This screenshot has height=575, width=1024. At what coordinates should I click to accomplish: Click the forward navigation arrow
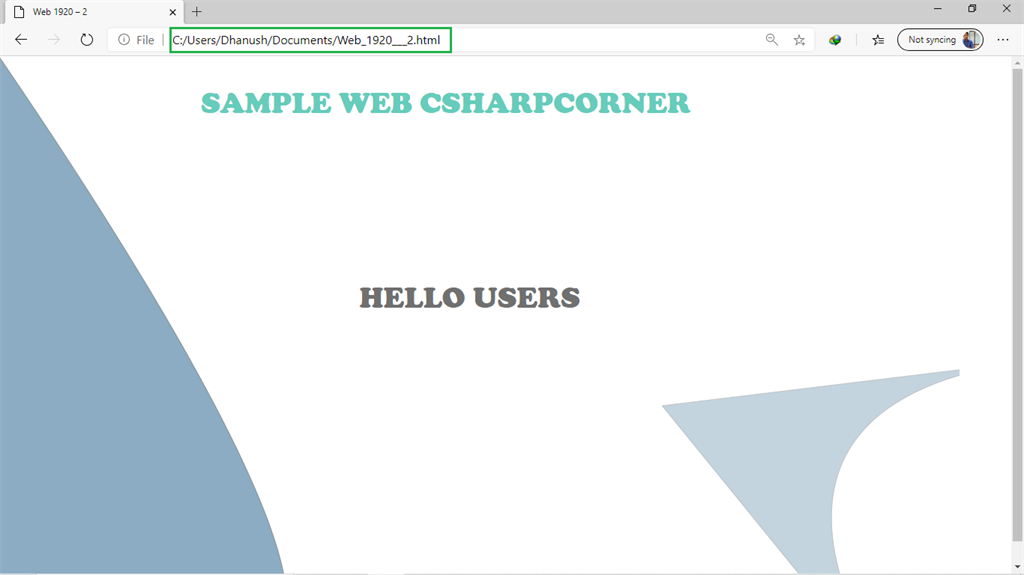tap(54, 40)
